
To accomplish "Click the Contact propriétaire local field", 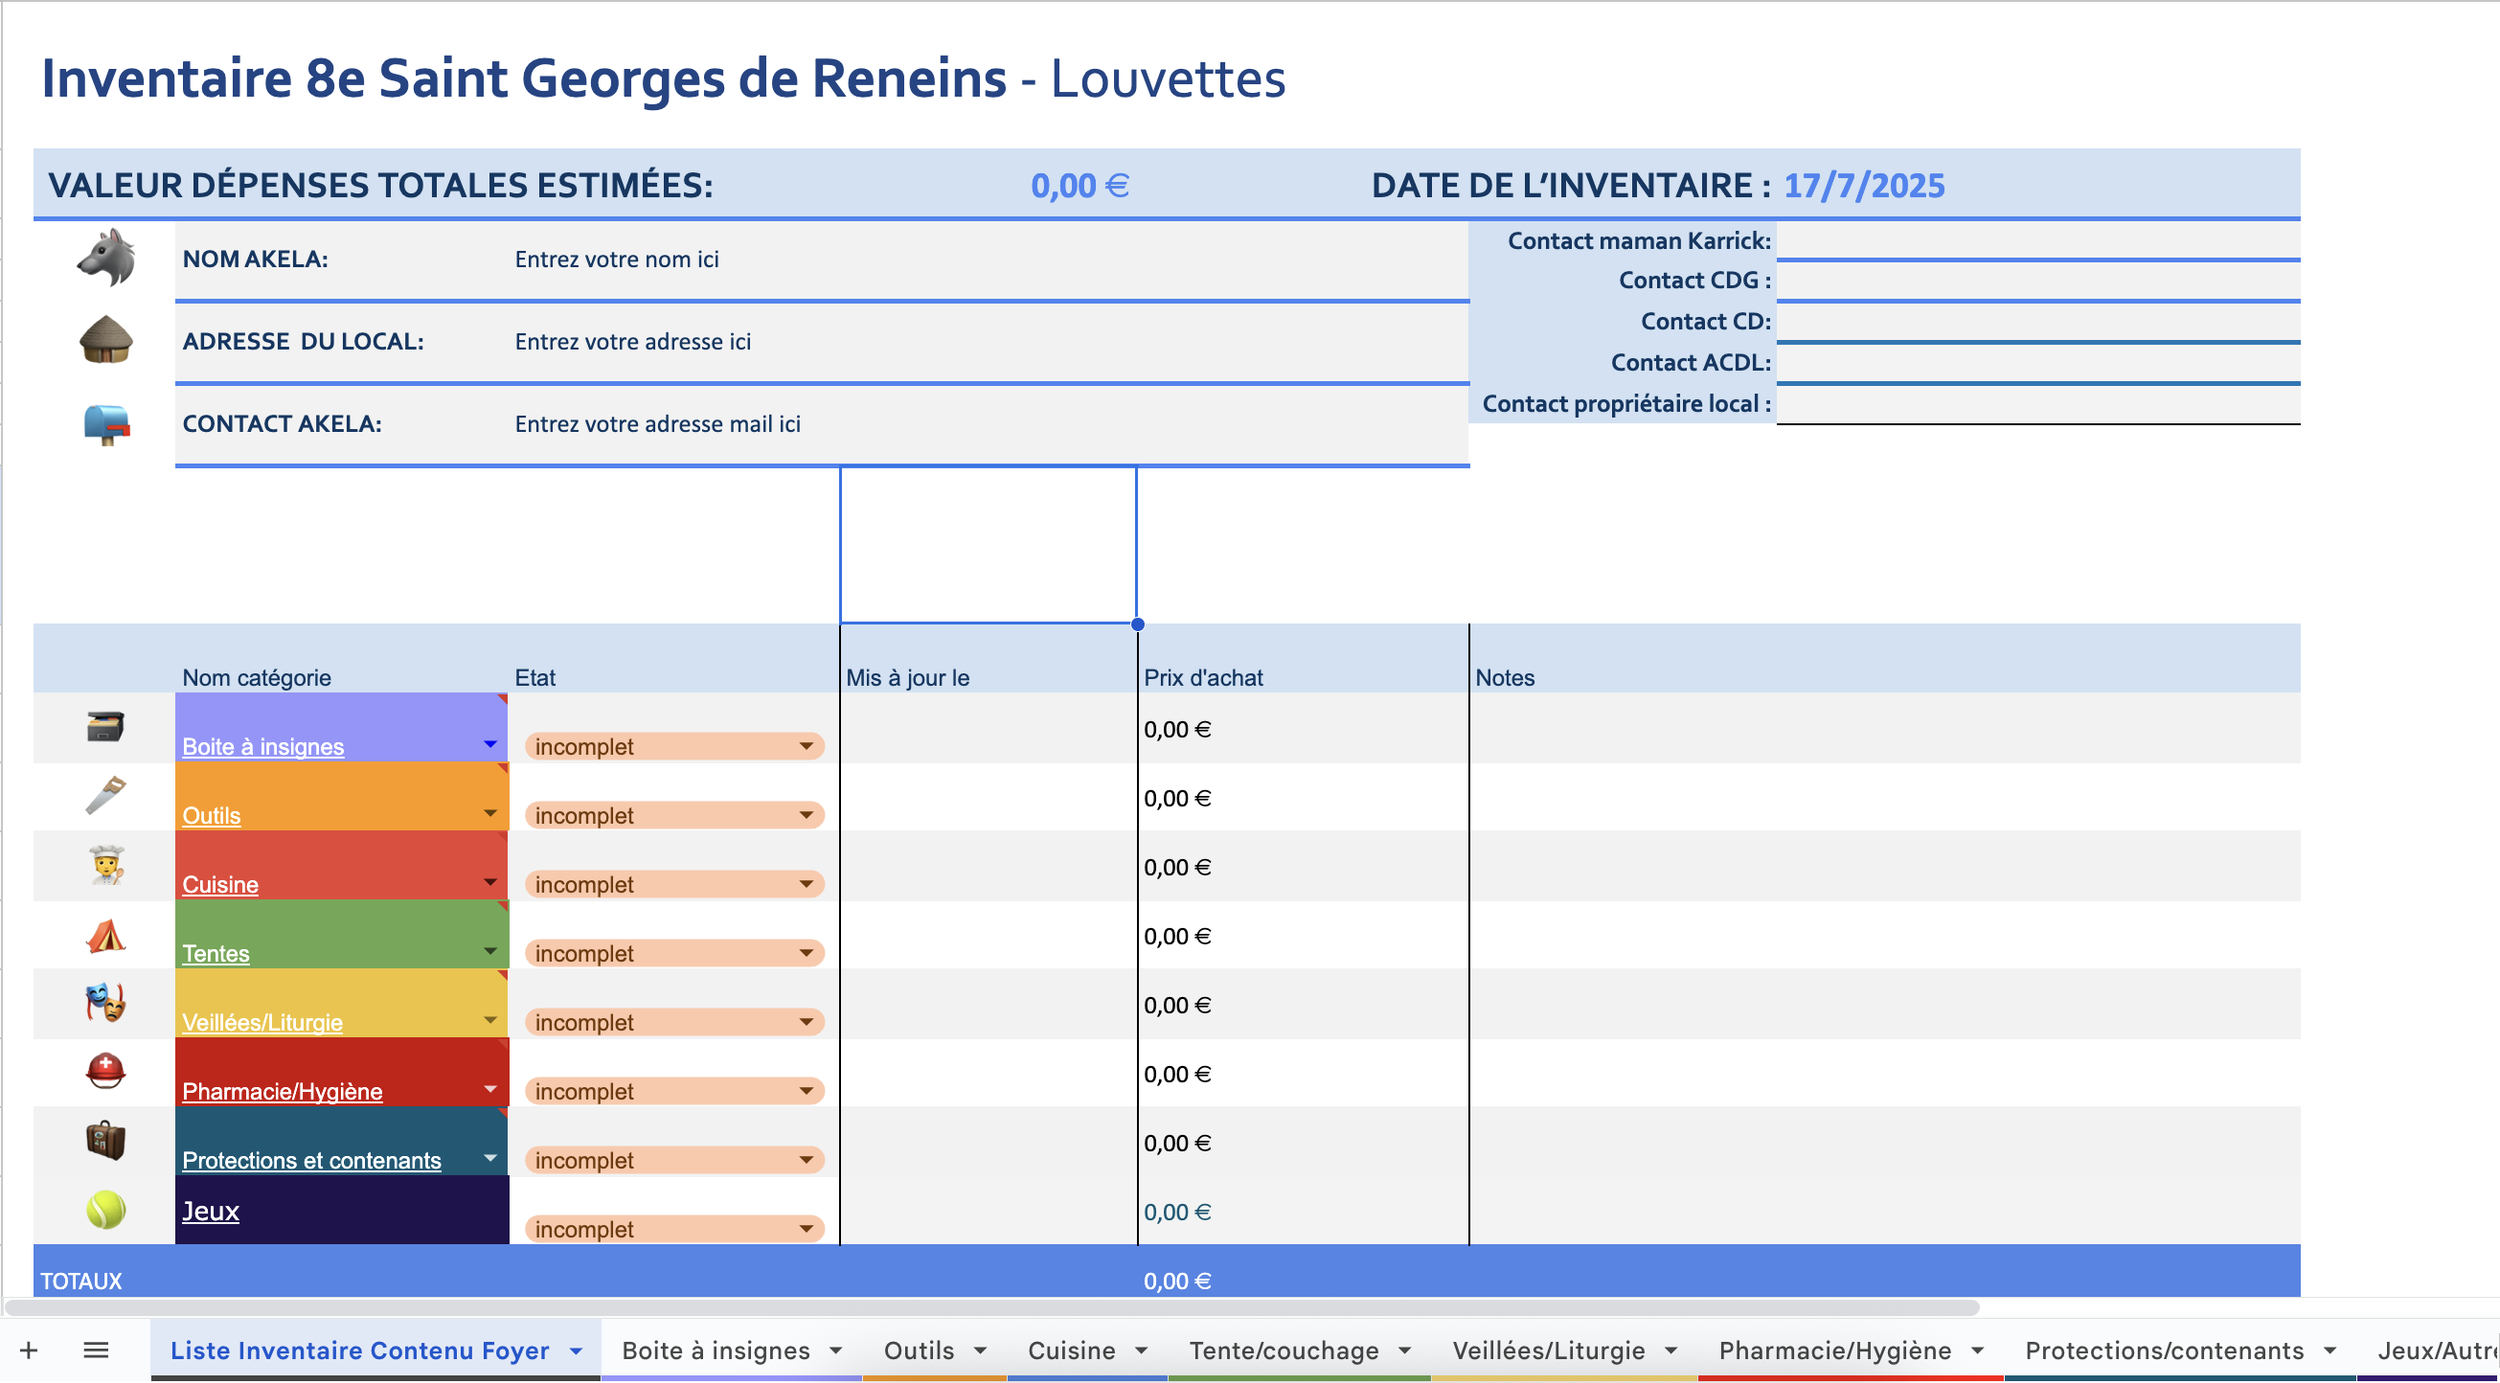I will click(2038, 404).
